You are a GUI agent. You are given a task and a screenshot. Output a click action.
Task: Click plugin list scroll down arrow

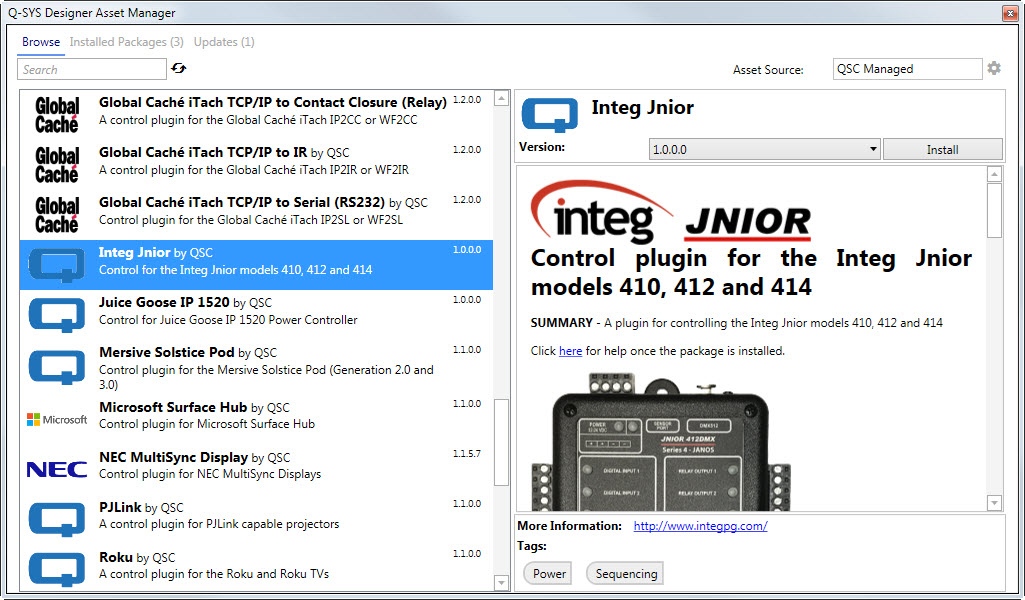coord(501,582)
